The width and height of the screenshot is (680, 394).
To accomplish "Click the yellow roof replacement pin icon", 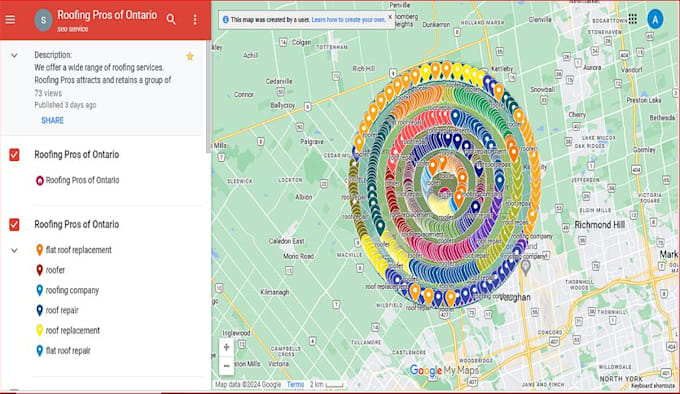I will pyautogui.click(x=39, y=330).
